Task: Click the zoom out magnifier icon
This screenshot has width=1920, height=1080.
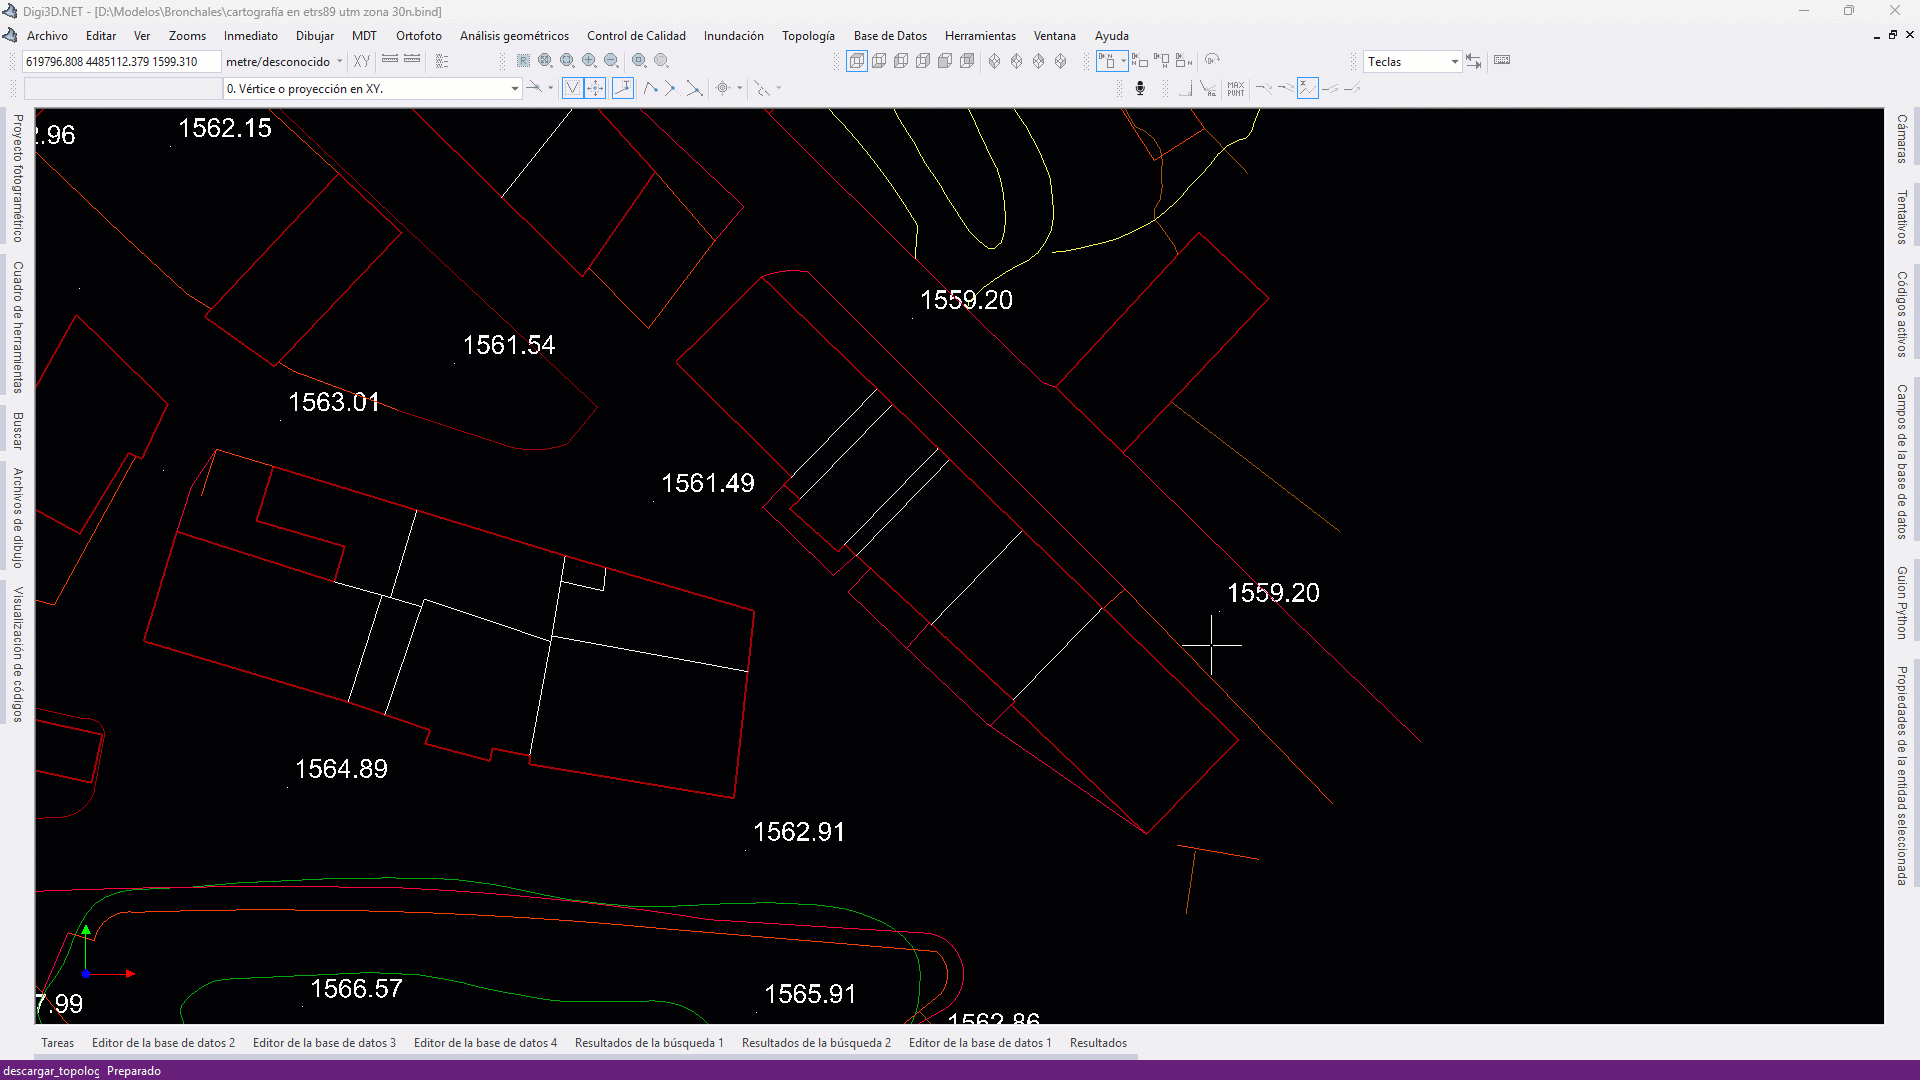Action: [611, 61]
